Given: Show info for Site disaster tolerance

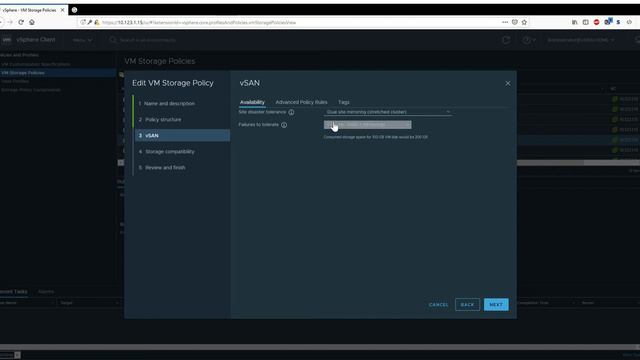Looking at the screenshot, I should pyautogui.click(x=291, y=112).
